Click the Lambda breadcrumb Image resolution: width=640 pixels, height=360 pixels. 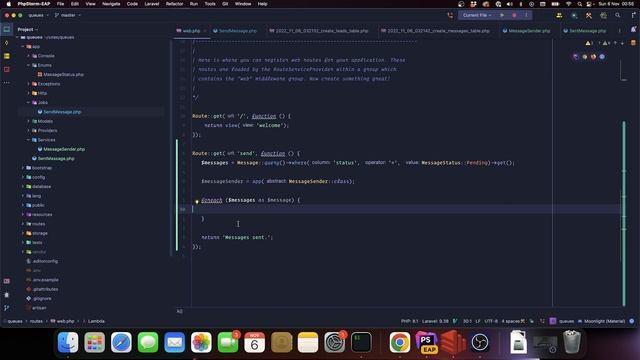(96, 321)
